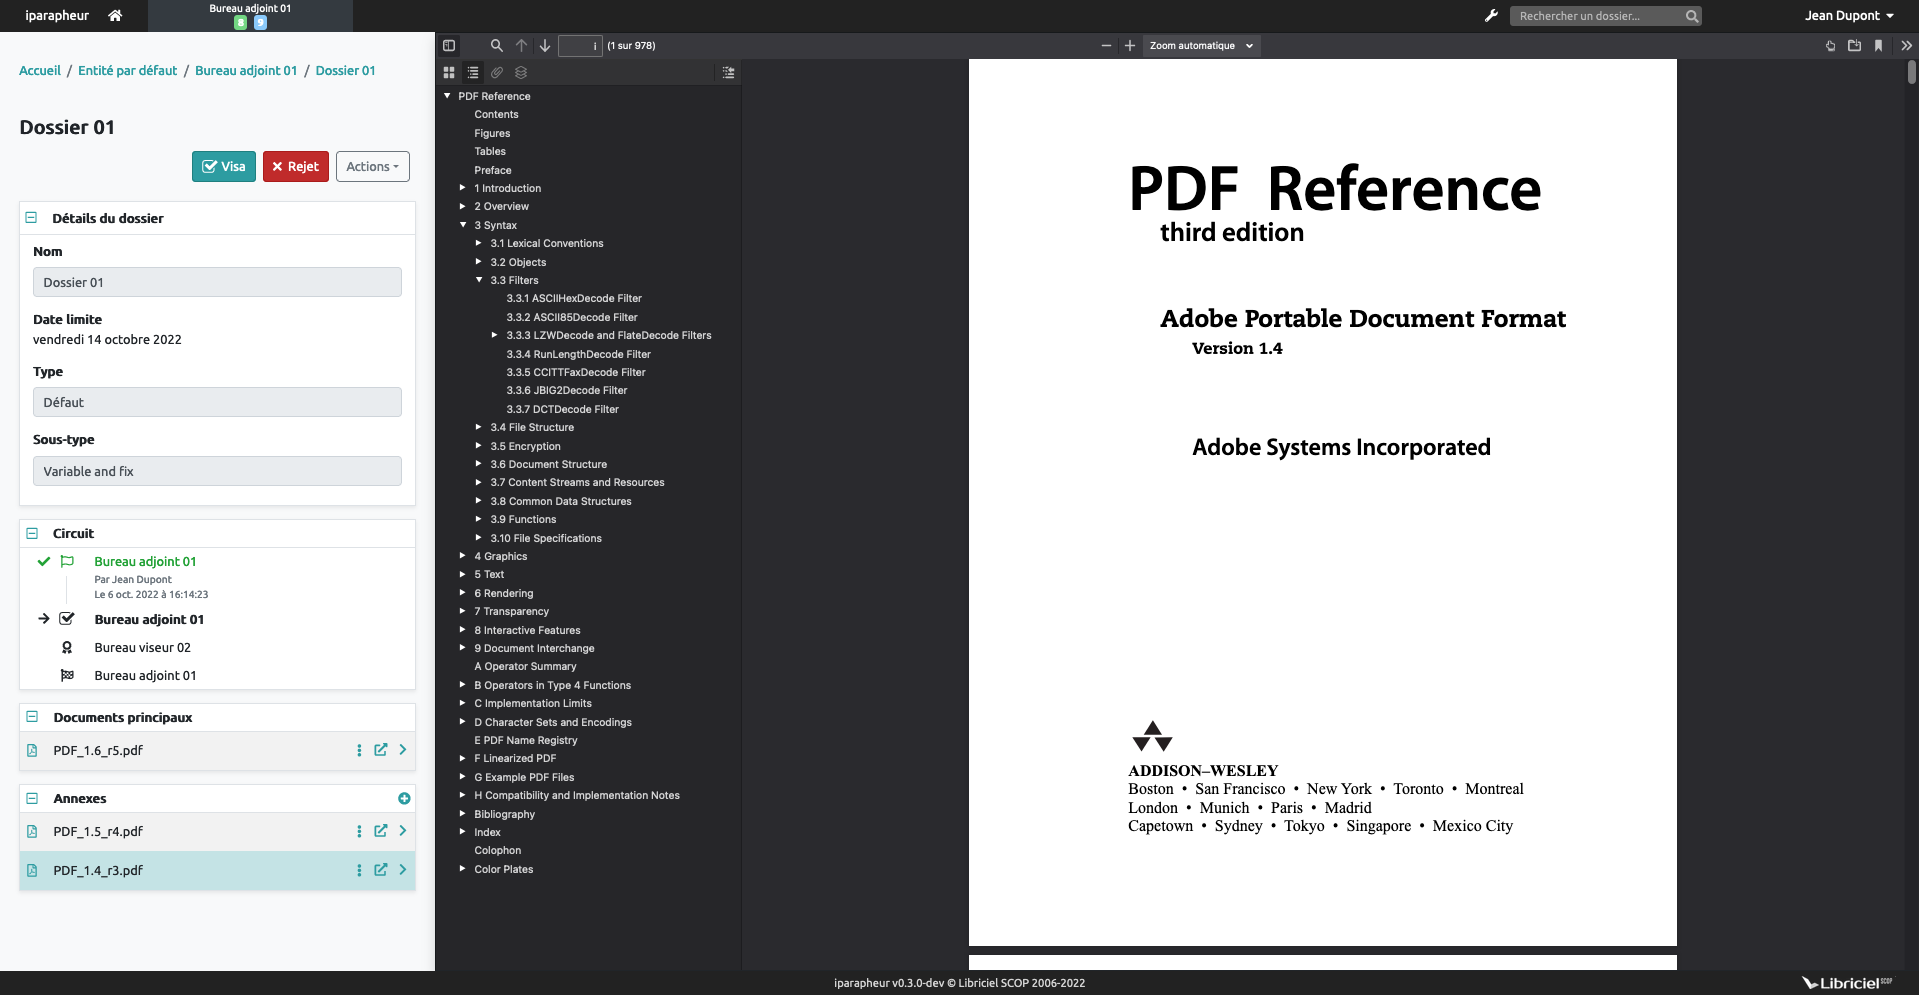Image resolution: width=1919 pixels, height=995 pixels.
Task: Select A Operator Summary outline entry
Action: pos(525,666)
